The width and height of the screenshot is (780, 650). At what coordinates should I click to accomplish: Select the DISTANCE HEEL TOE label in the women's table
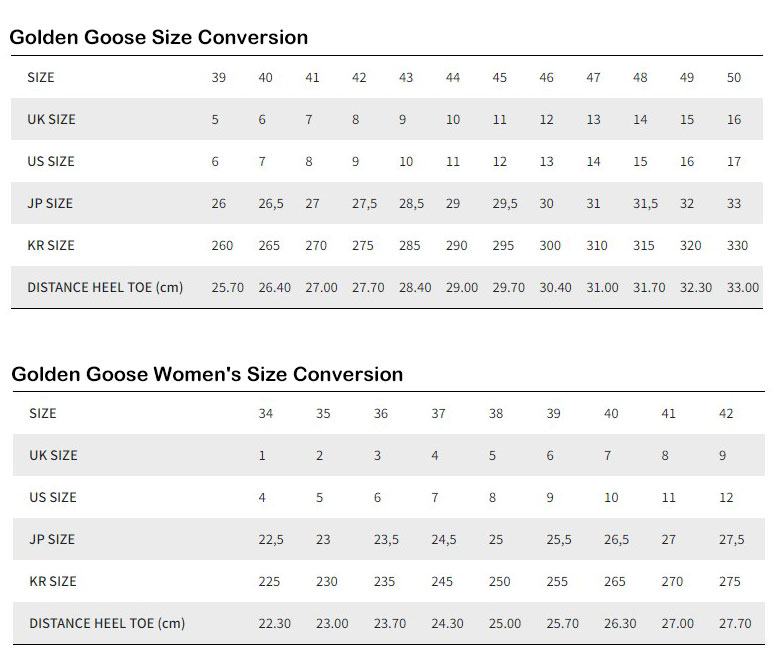click(107, 623)
